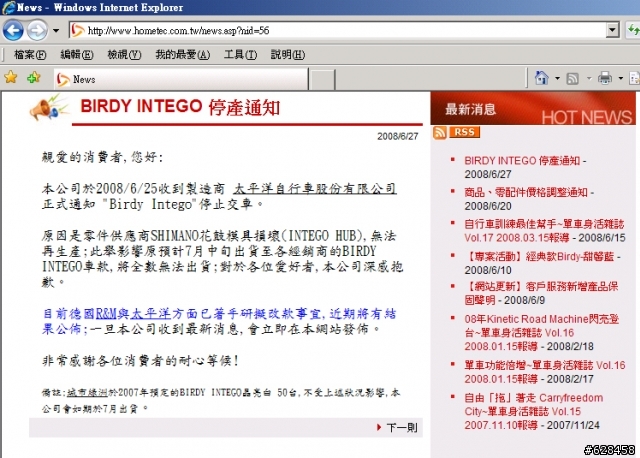The height and width of the screenshot is (458, 640).
Task: Click the RSS label button
Action: [x=464, y=132]
